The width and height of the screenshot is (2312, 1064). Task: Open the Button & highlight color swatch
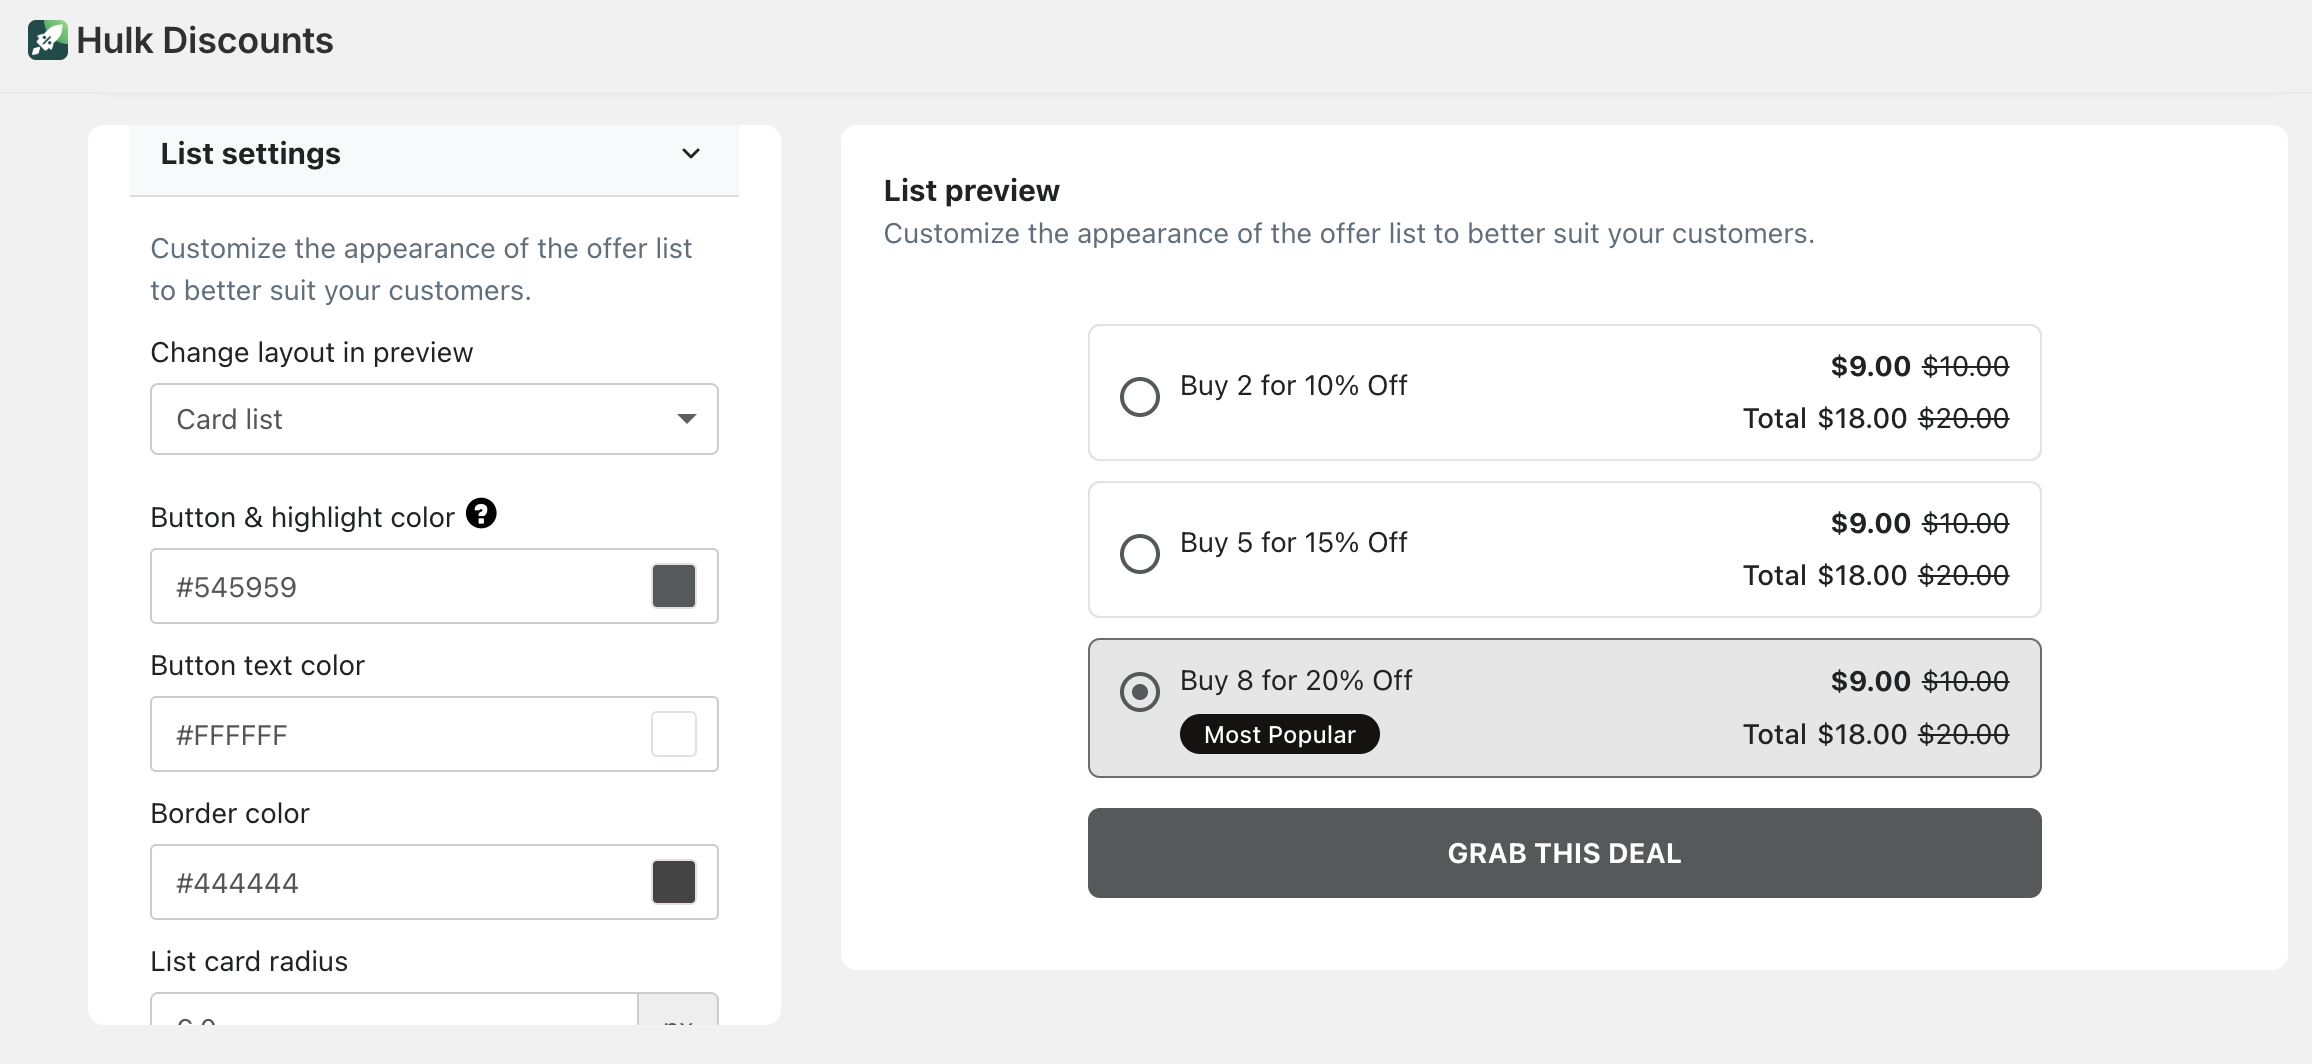click(673, 586)
